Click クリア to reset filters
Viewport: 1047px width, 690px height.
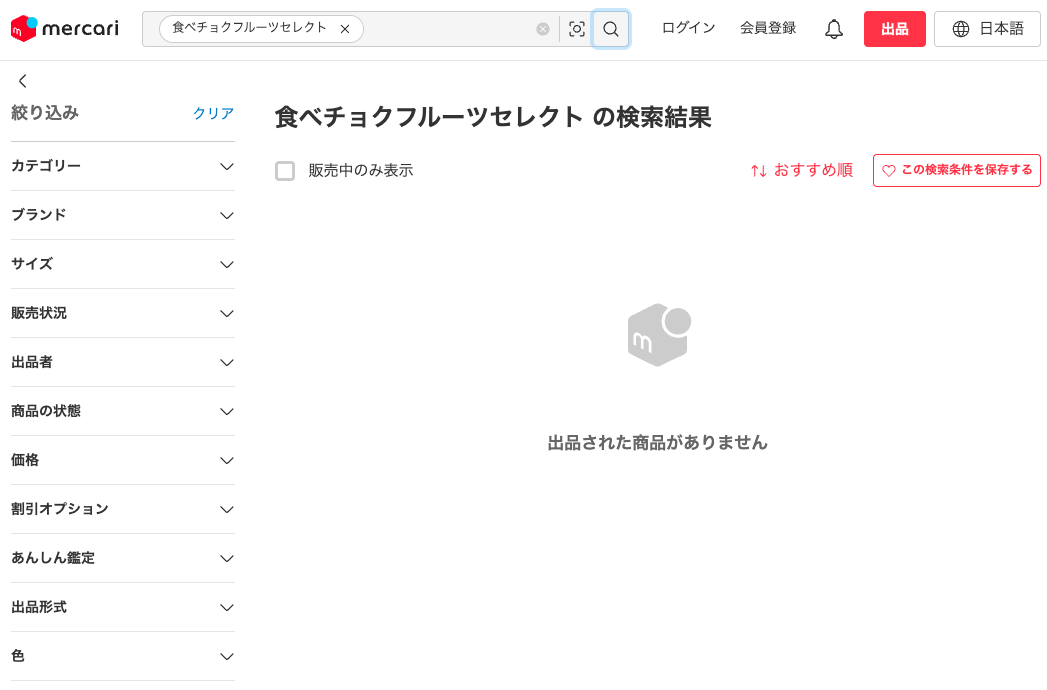point(213,114)
